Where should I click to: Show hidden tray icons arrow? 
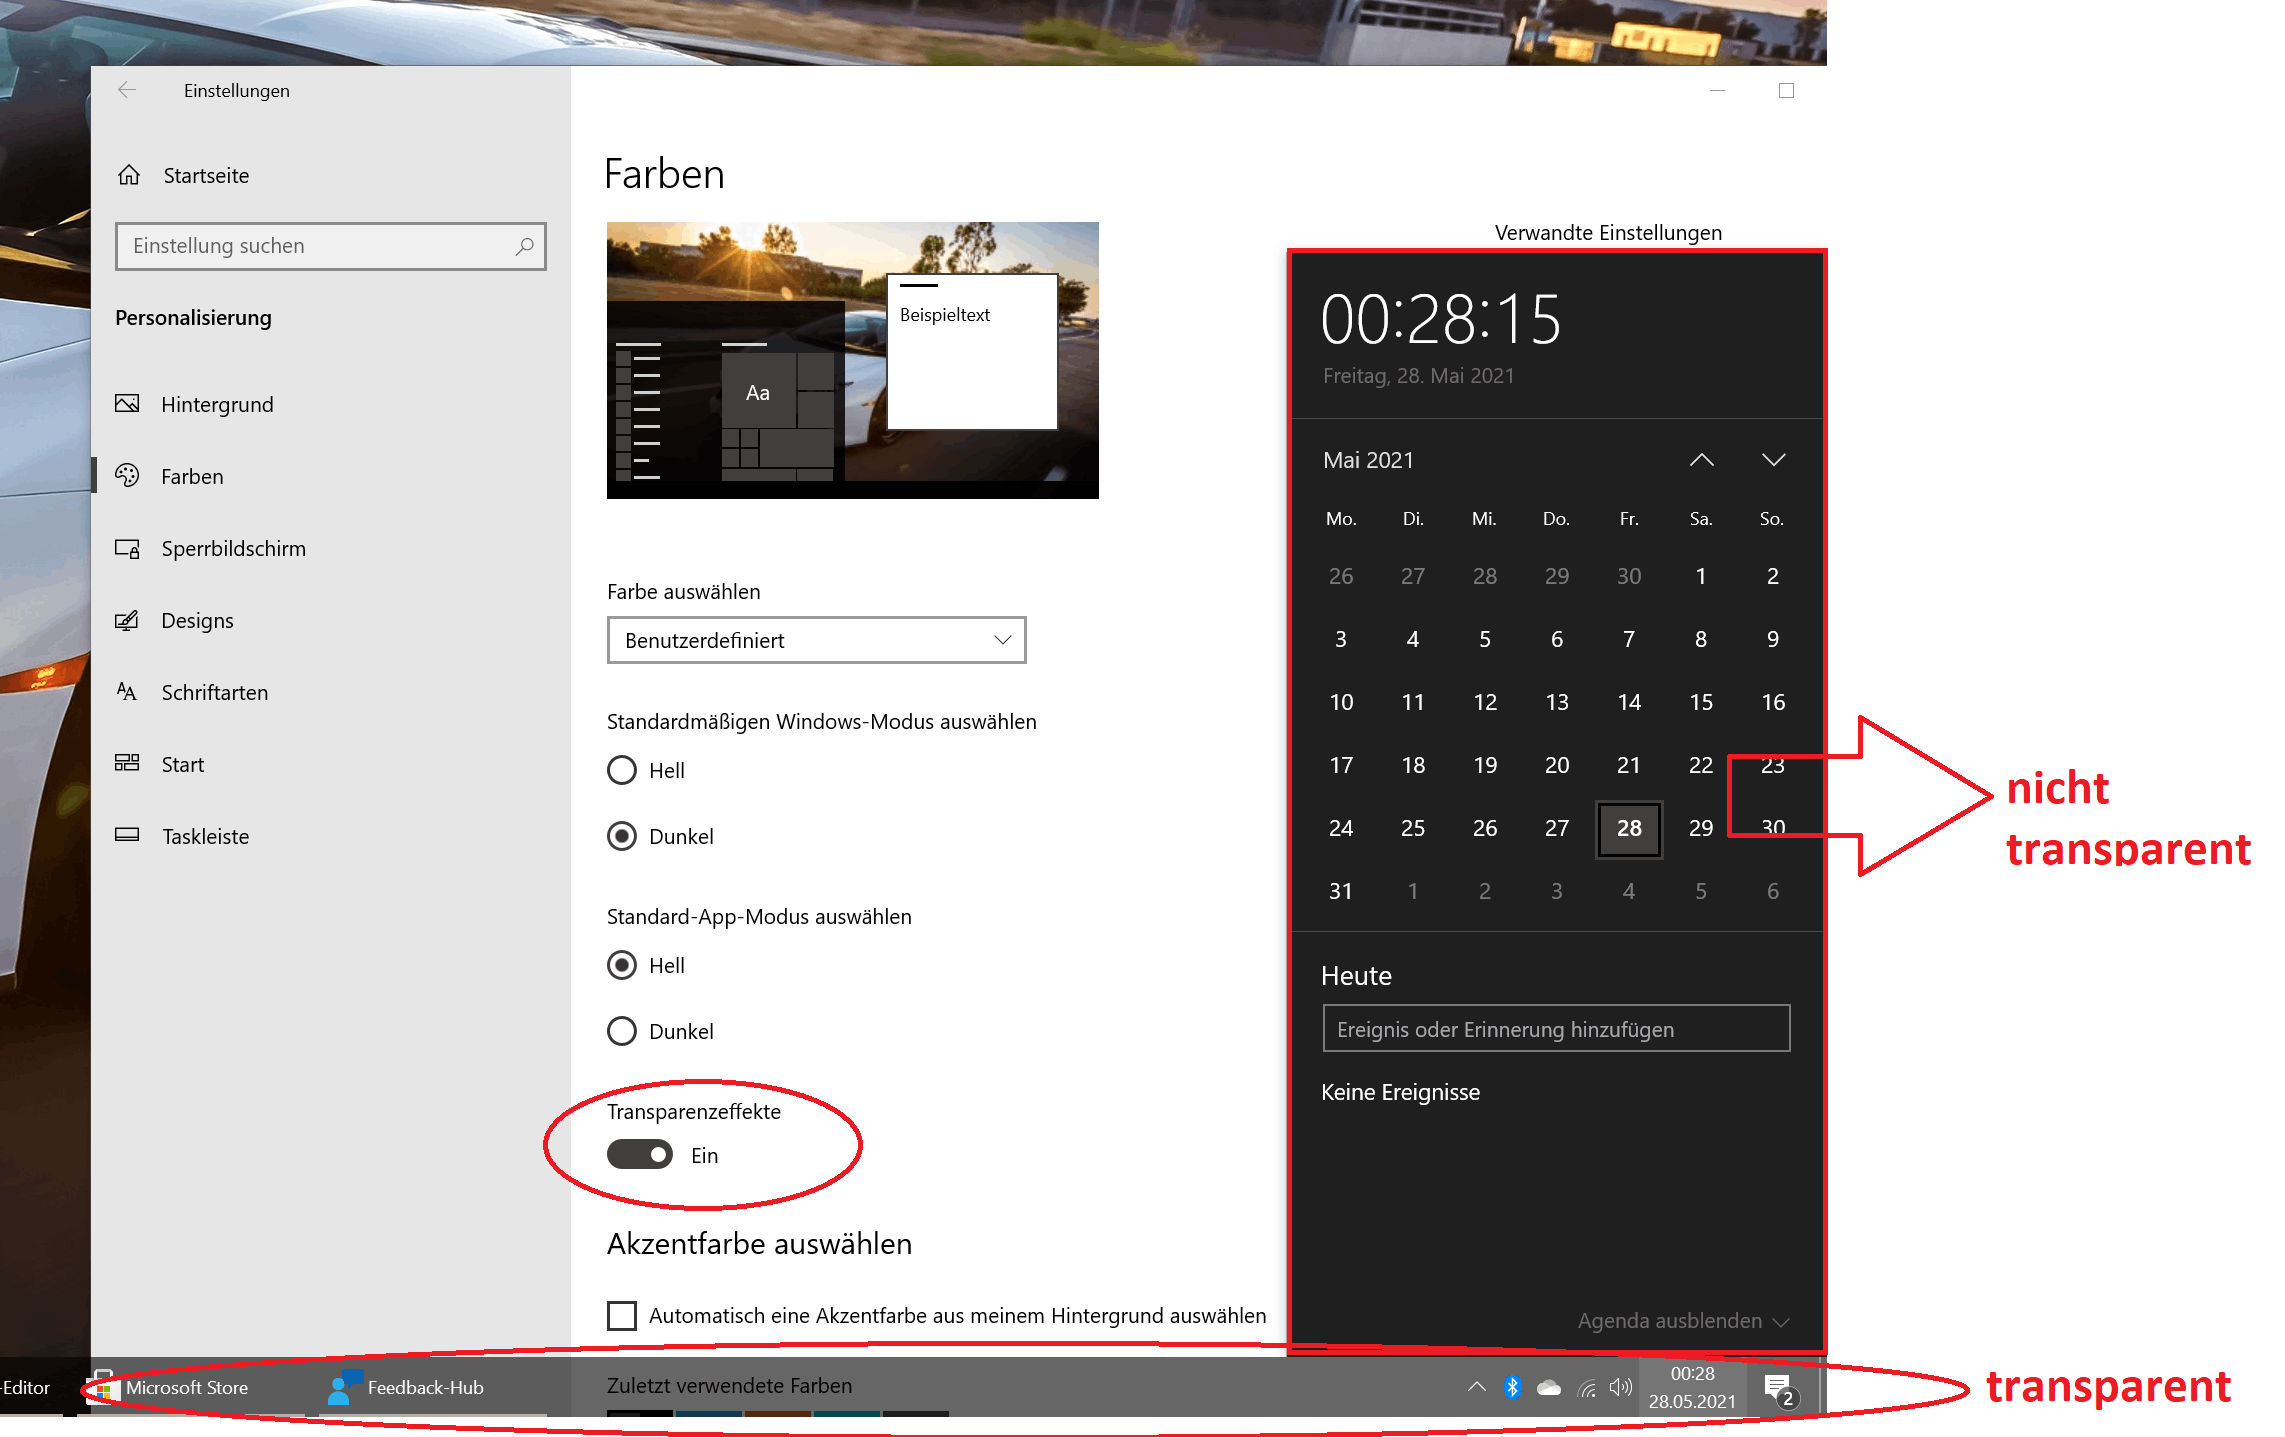(1476, 1387)
